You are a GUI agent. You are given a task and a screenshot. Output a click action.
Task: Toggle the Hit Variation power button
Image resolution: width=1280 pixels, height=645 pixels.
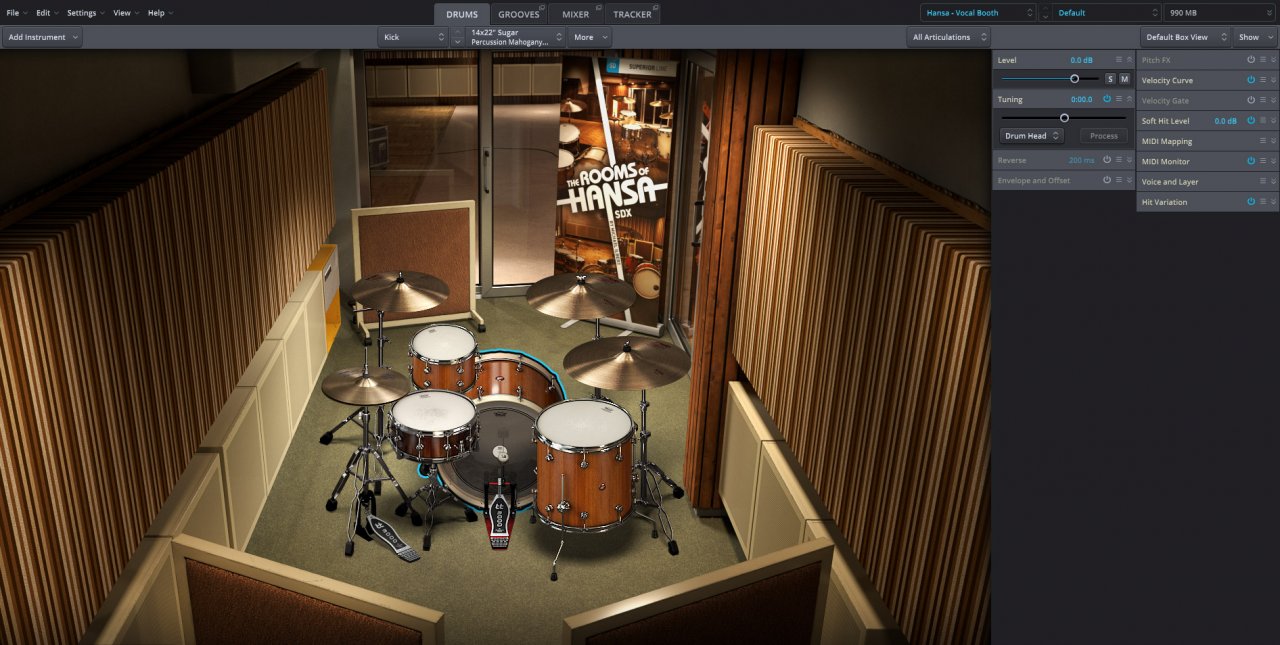(1251, 201)
